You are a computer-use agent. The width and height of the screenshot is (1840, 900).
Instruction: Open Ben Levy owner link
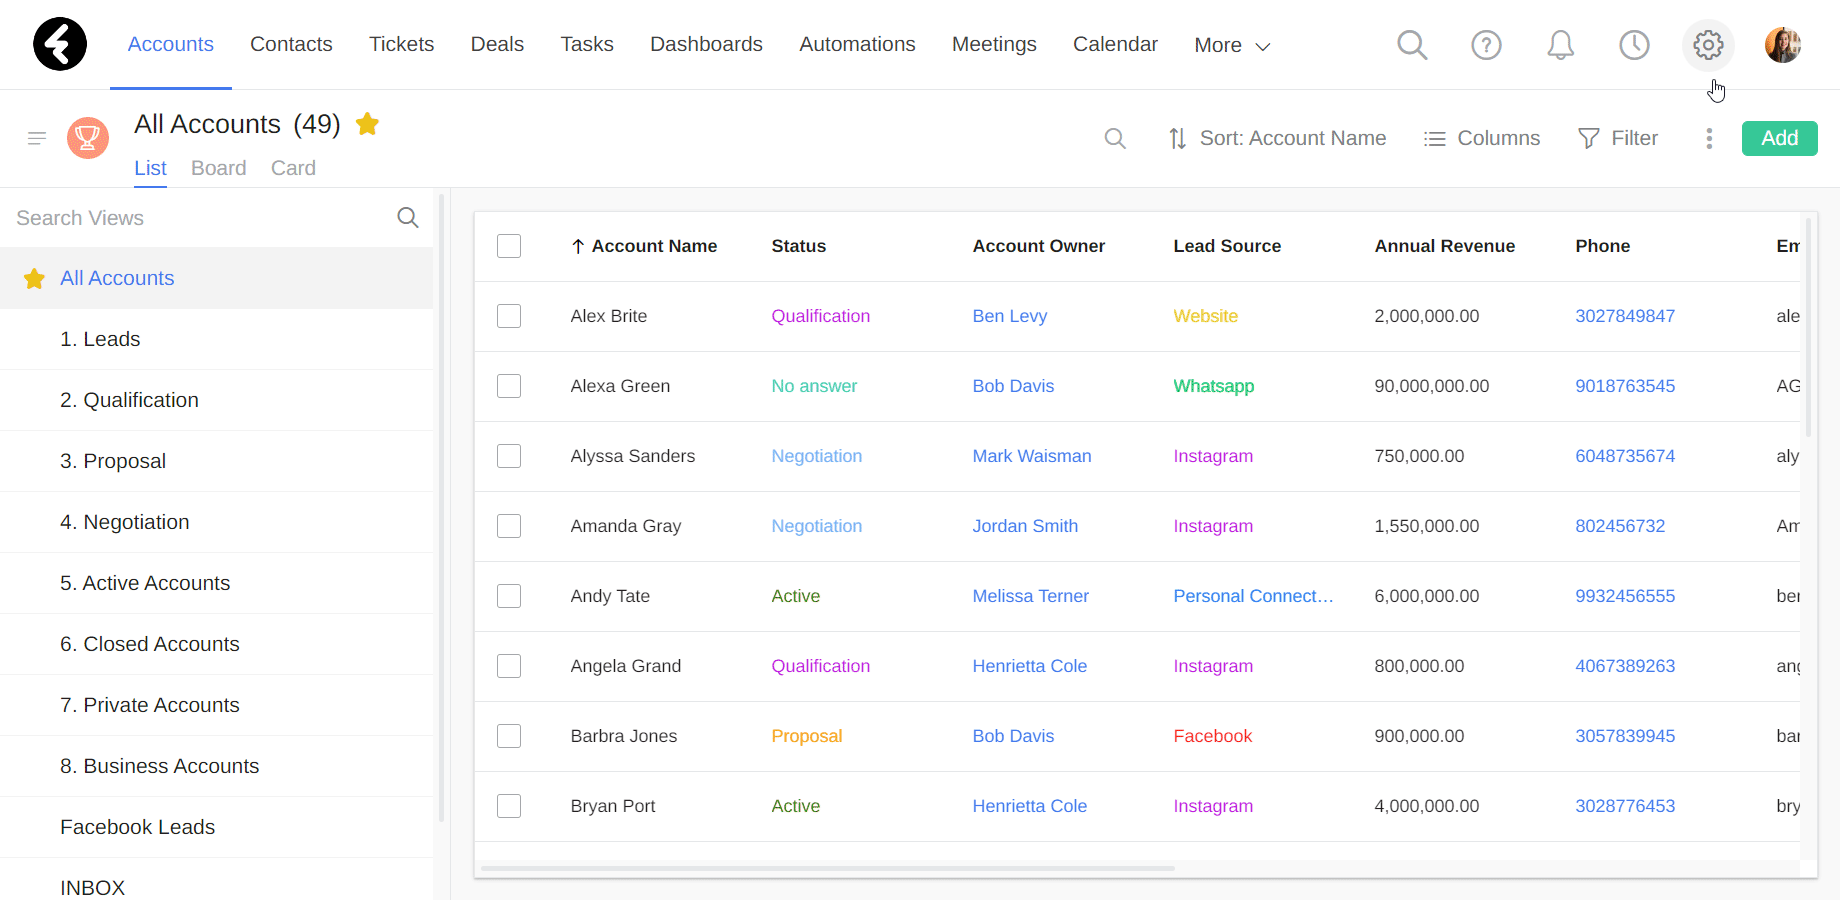point(1009,316)
